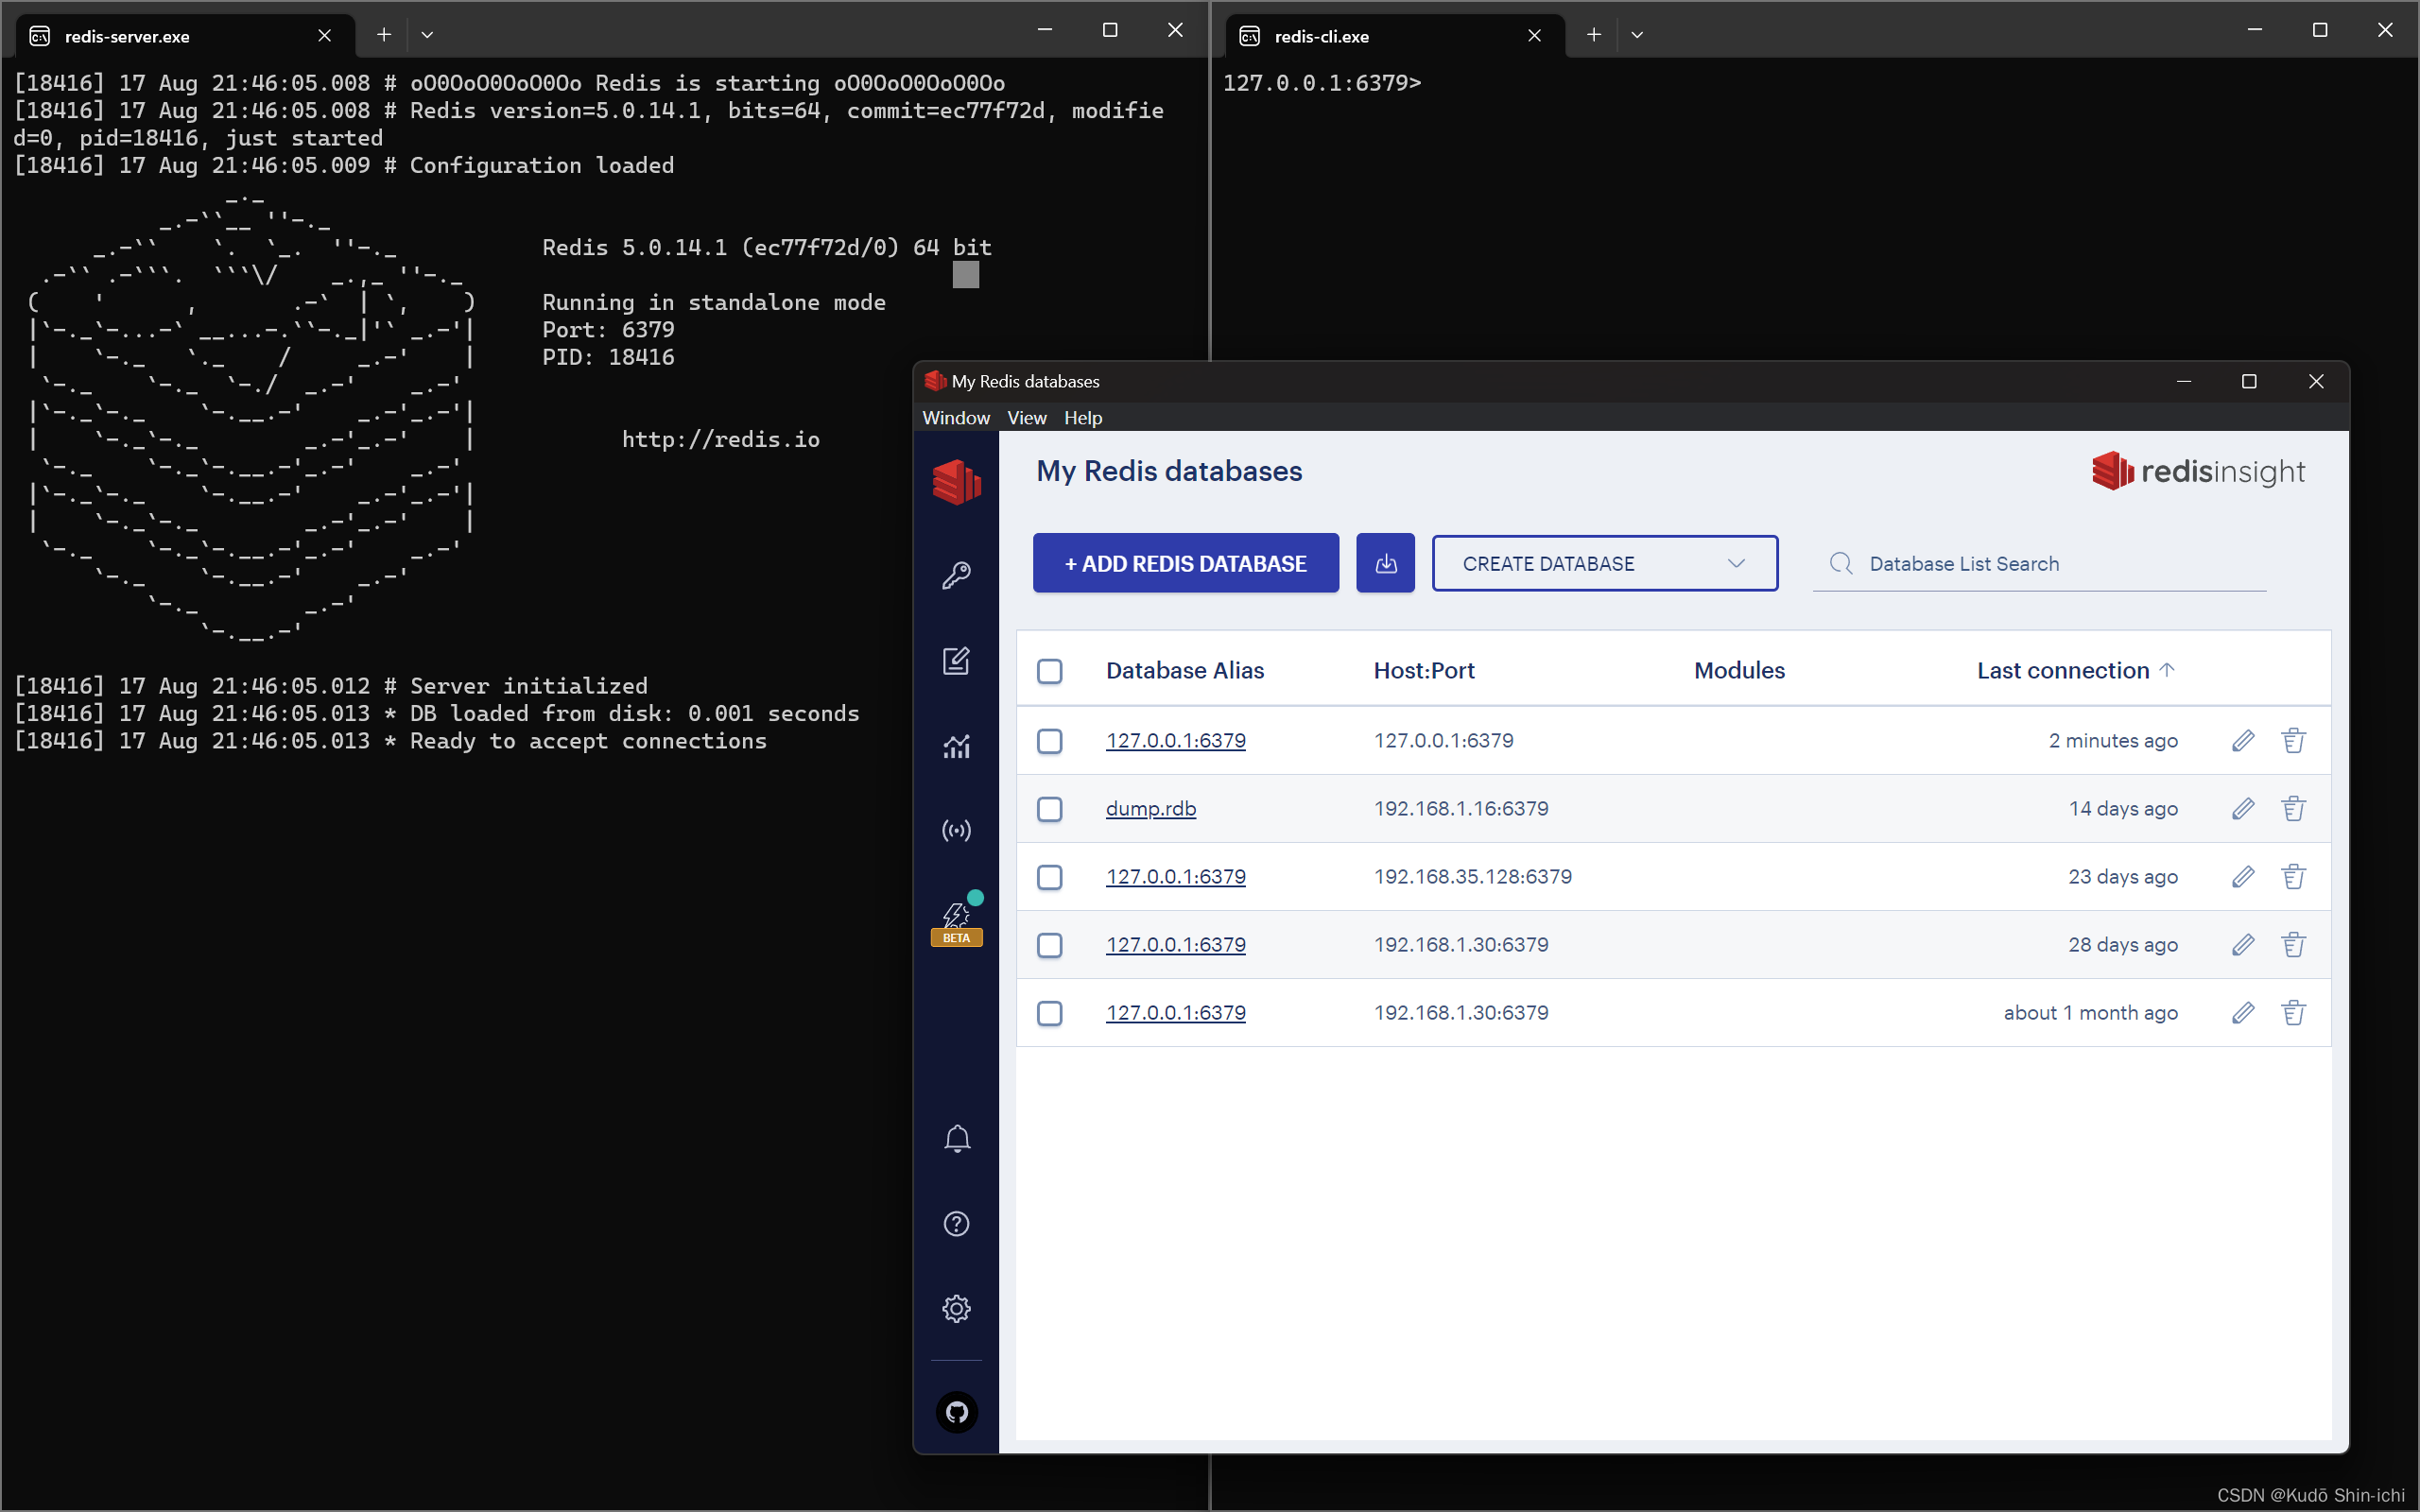Click the Modules column header
The width and height of the screenshot is (2420, 1512).
1739,670
